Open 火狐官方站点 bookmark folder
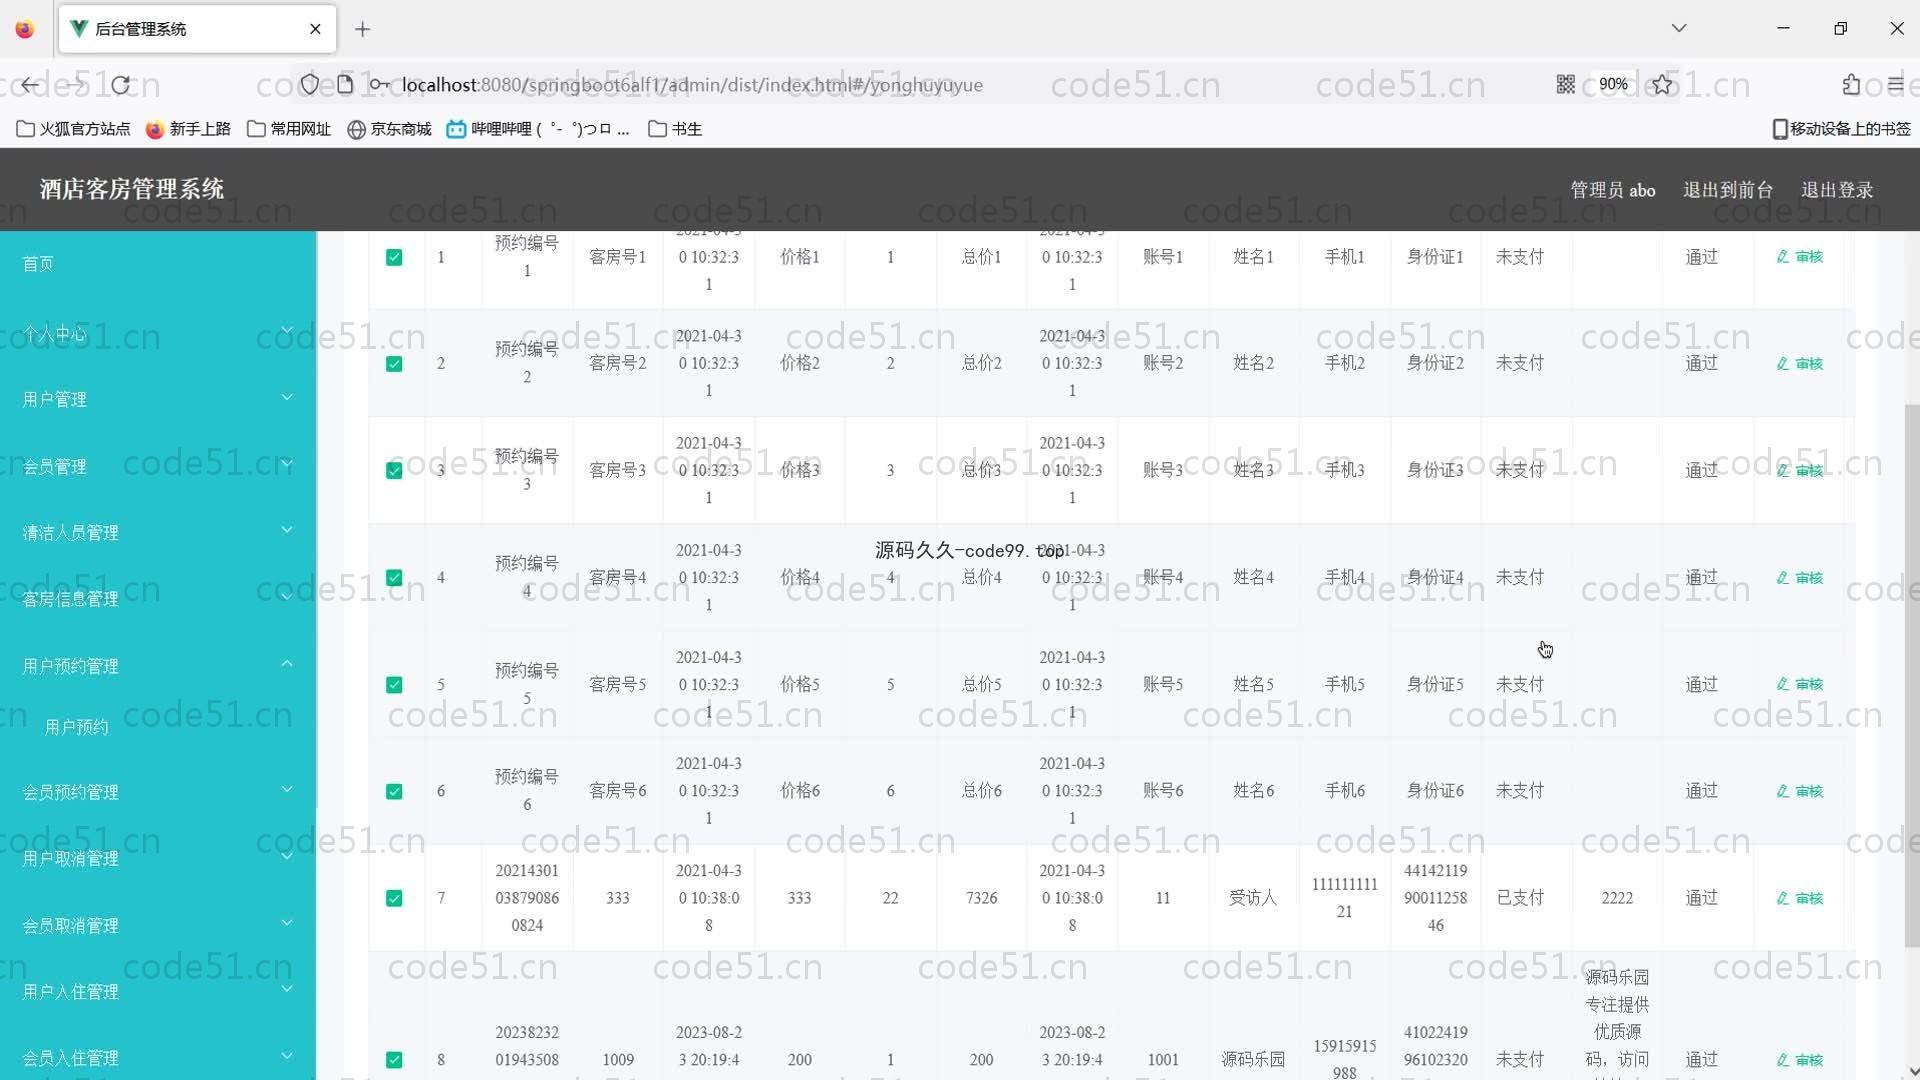This screenshot has height=1080, width=1920. pyautogui.click(x=74, y=129)
